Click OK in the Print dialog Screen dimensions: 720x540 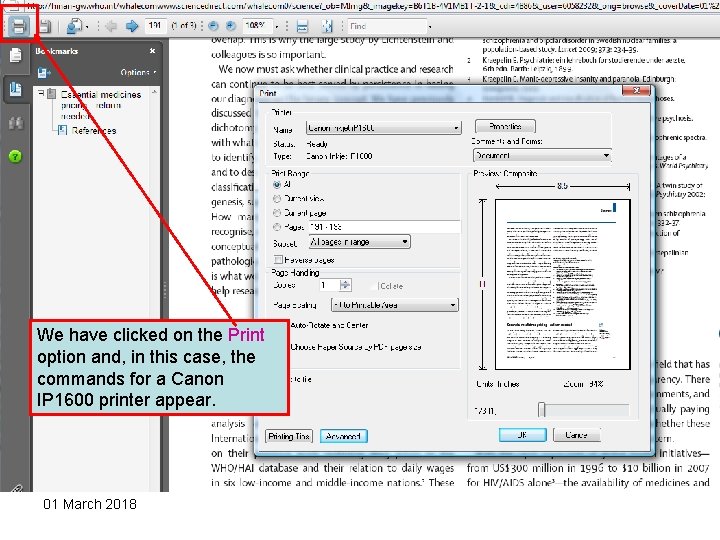point(523,435)
